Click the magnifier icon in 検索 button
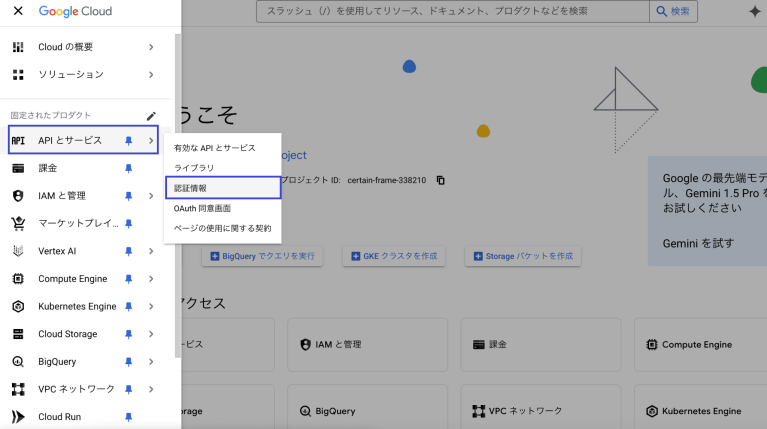The image size is (767, 429). click(661, 11)
